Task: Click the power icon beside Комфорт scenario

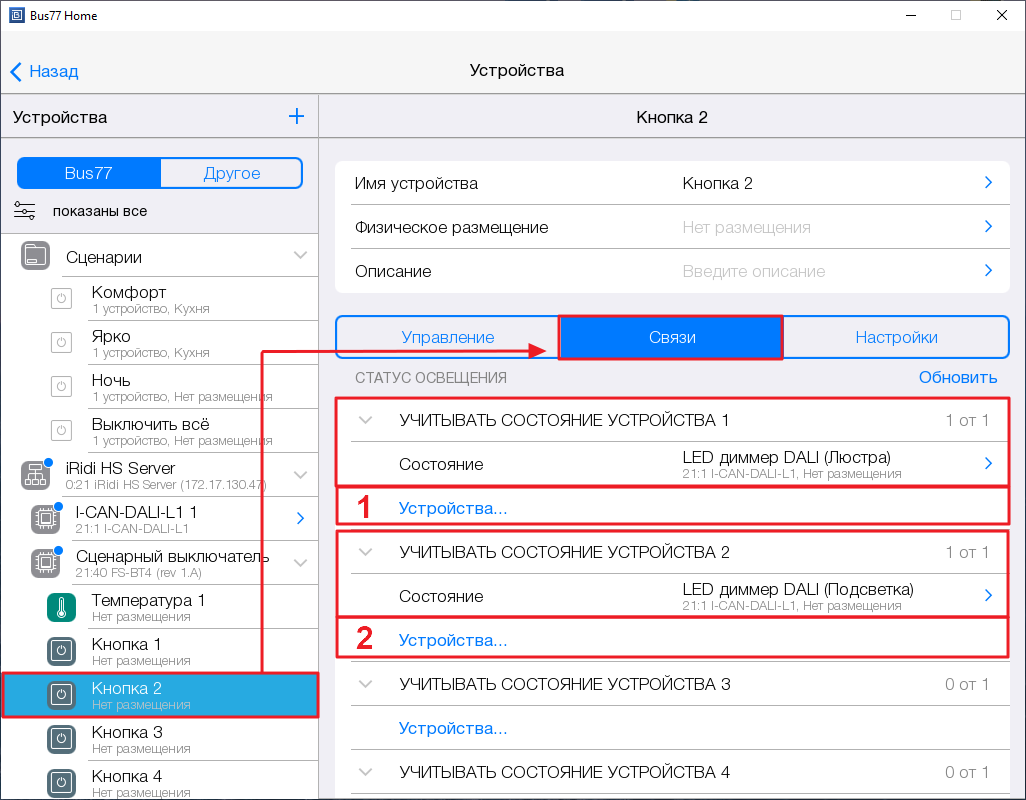Action: (x=62, y=299)
